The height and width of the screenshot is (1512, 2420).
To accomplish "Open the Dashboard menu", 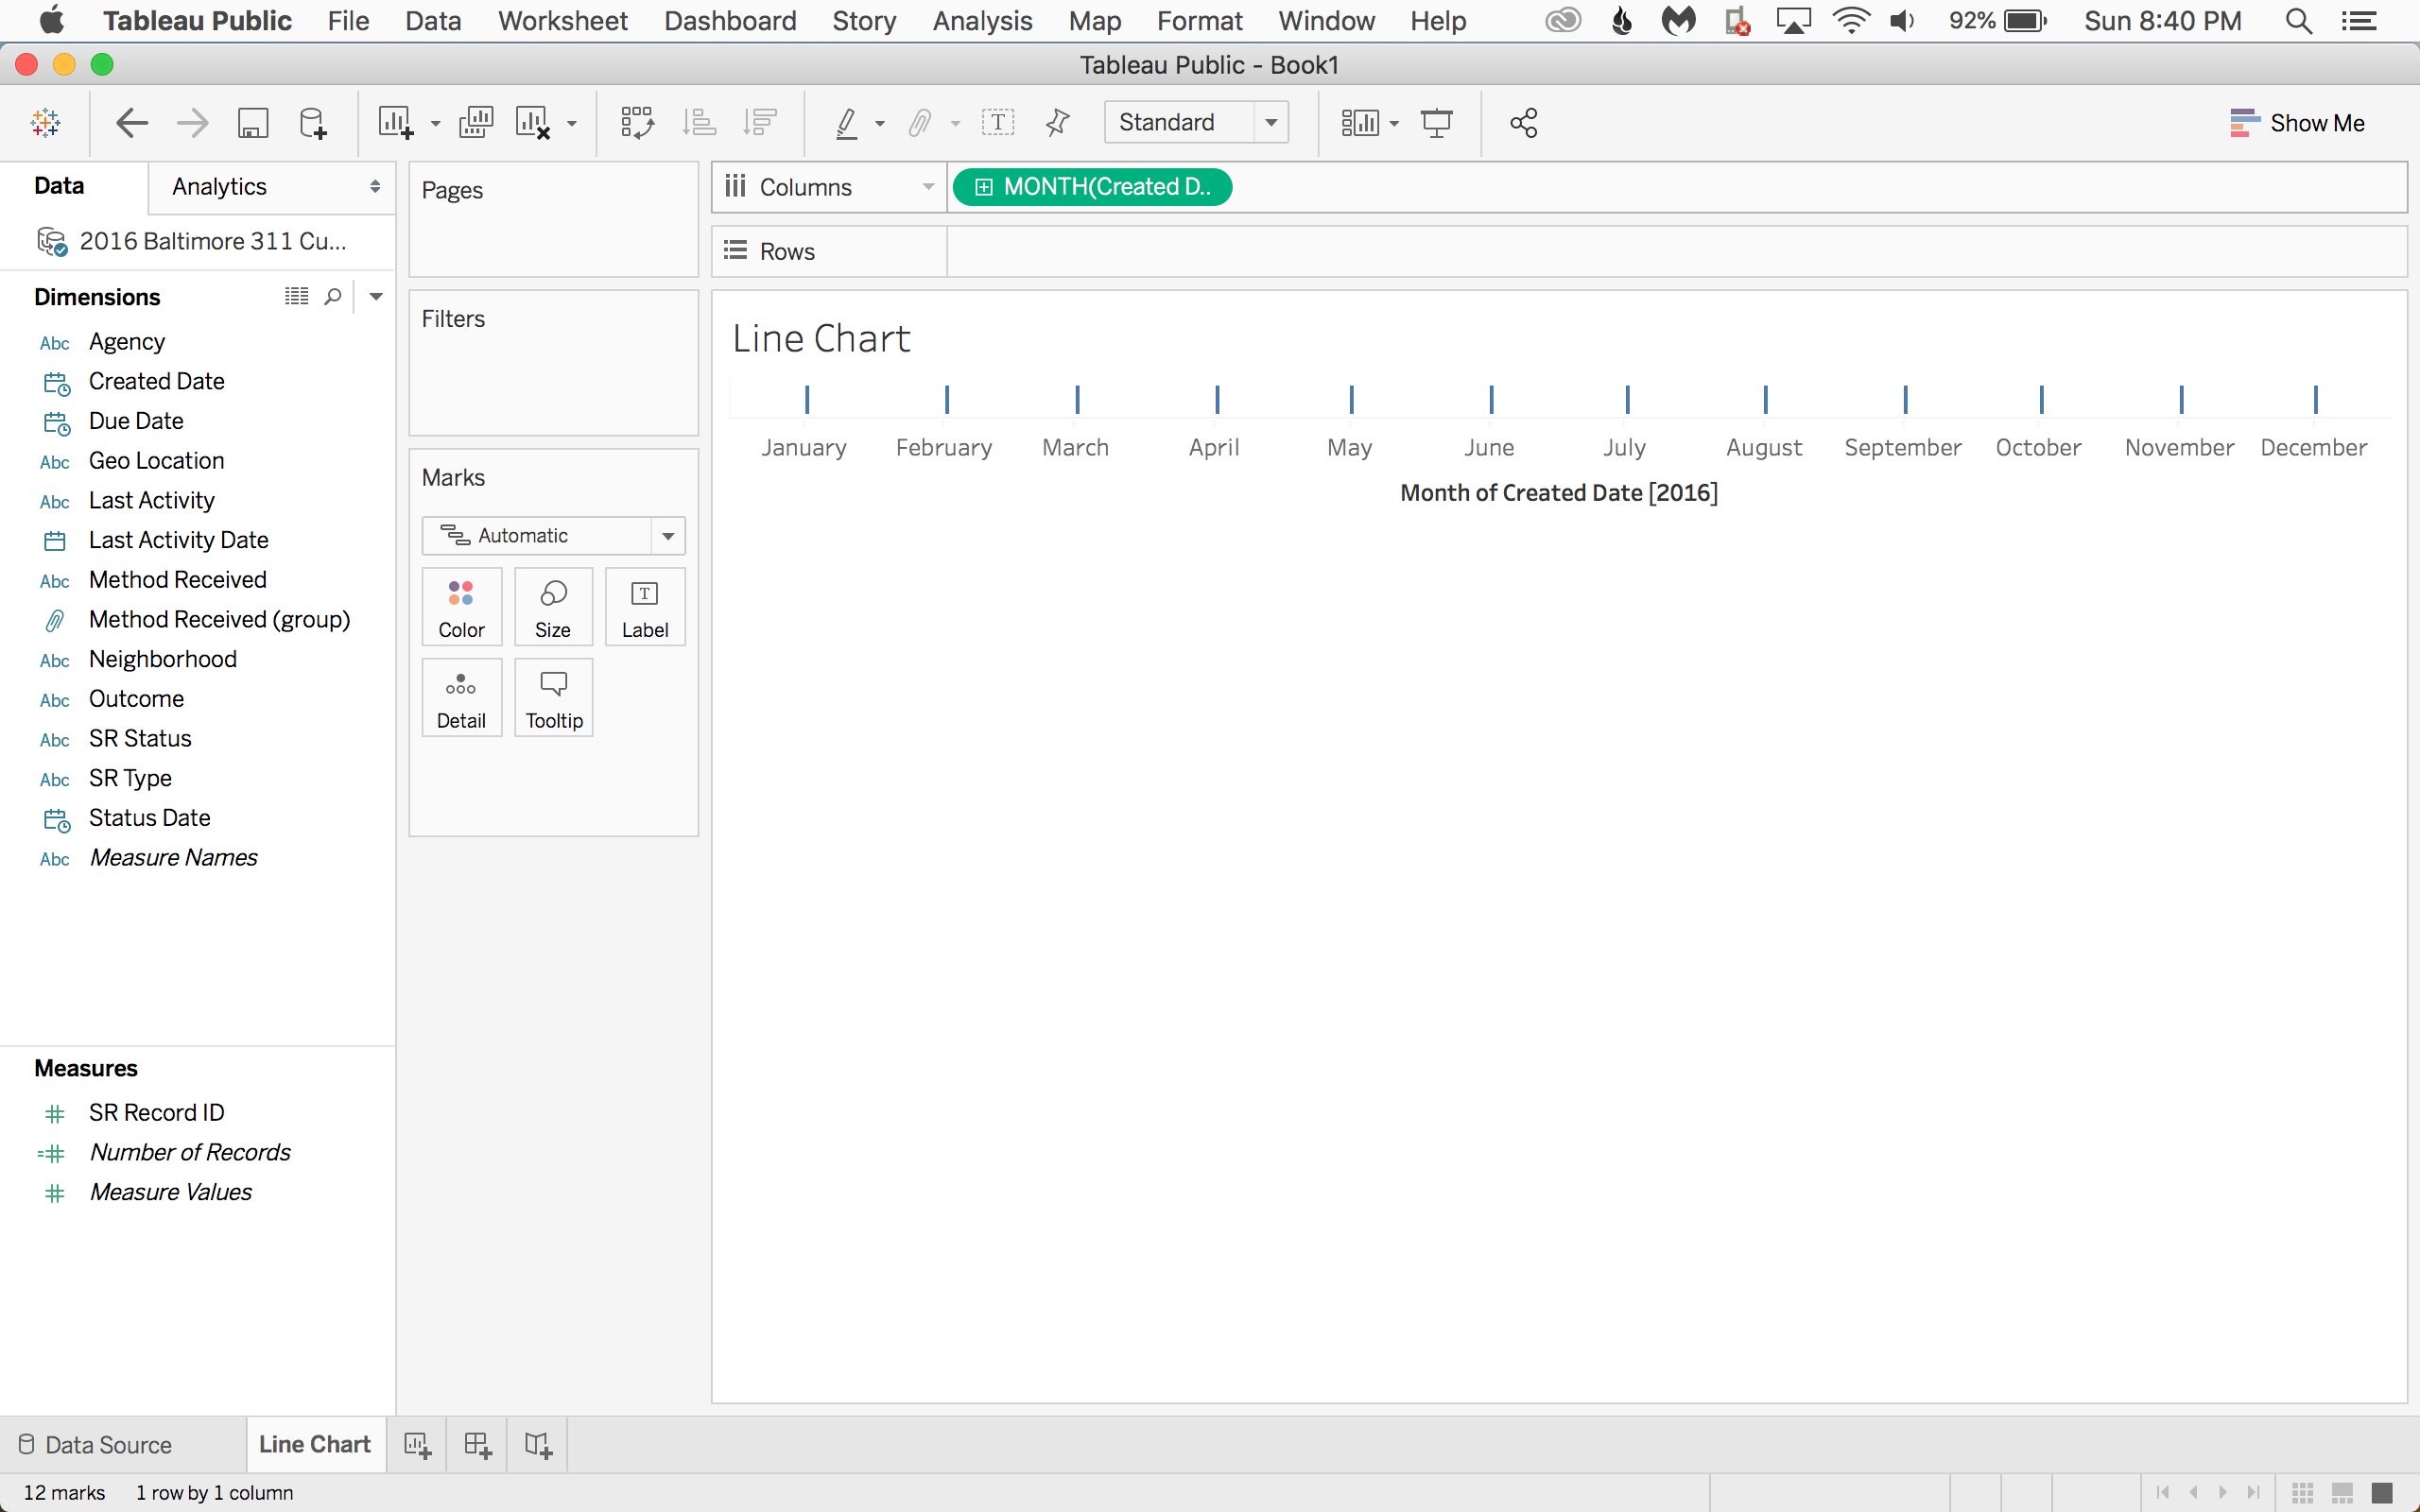I will (x=730, y=21).
